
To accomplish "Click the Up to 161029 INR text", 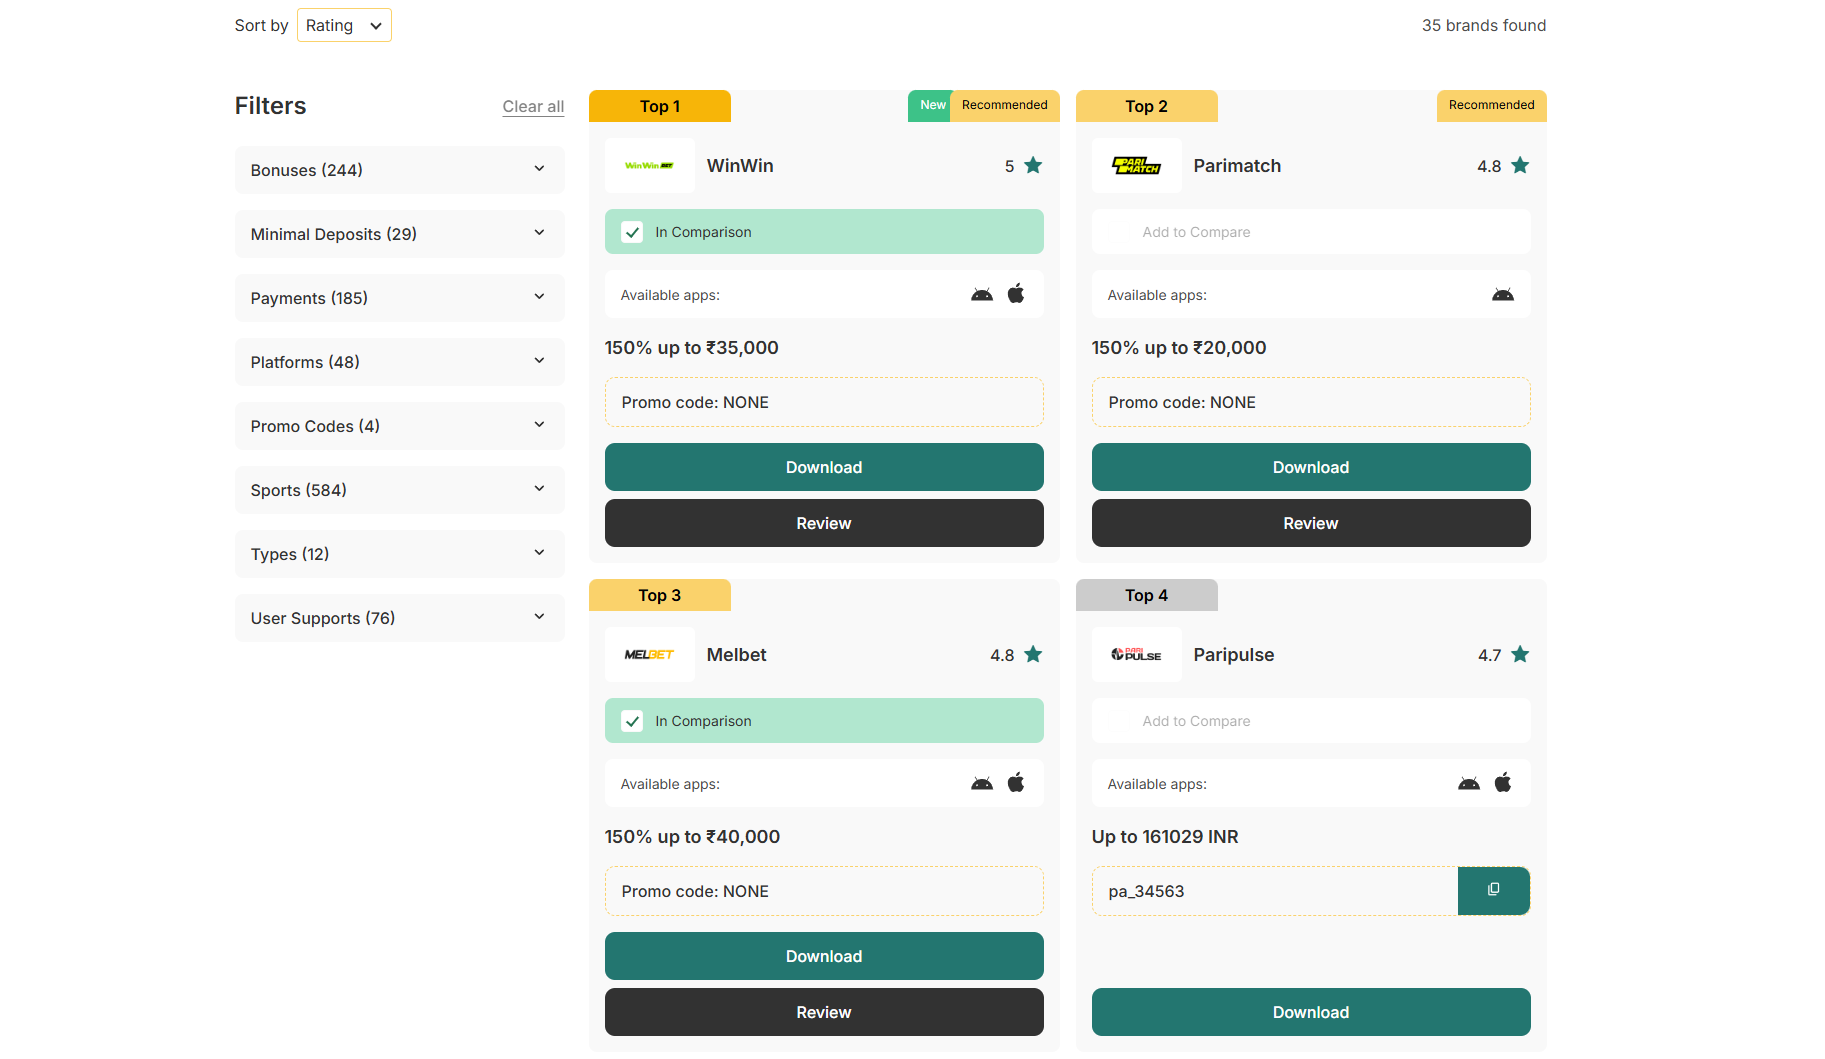I will coord(1165,837).
